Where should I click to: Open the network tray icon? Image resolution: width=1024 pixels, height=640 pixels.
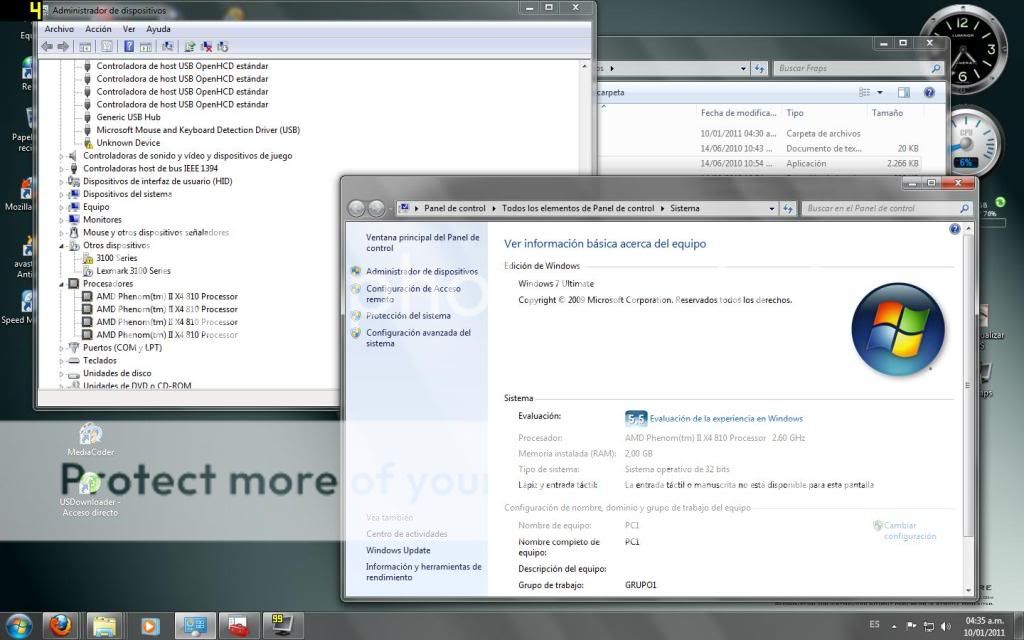[928, 626]
